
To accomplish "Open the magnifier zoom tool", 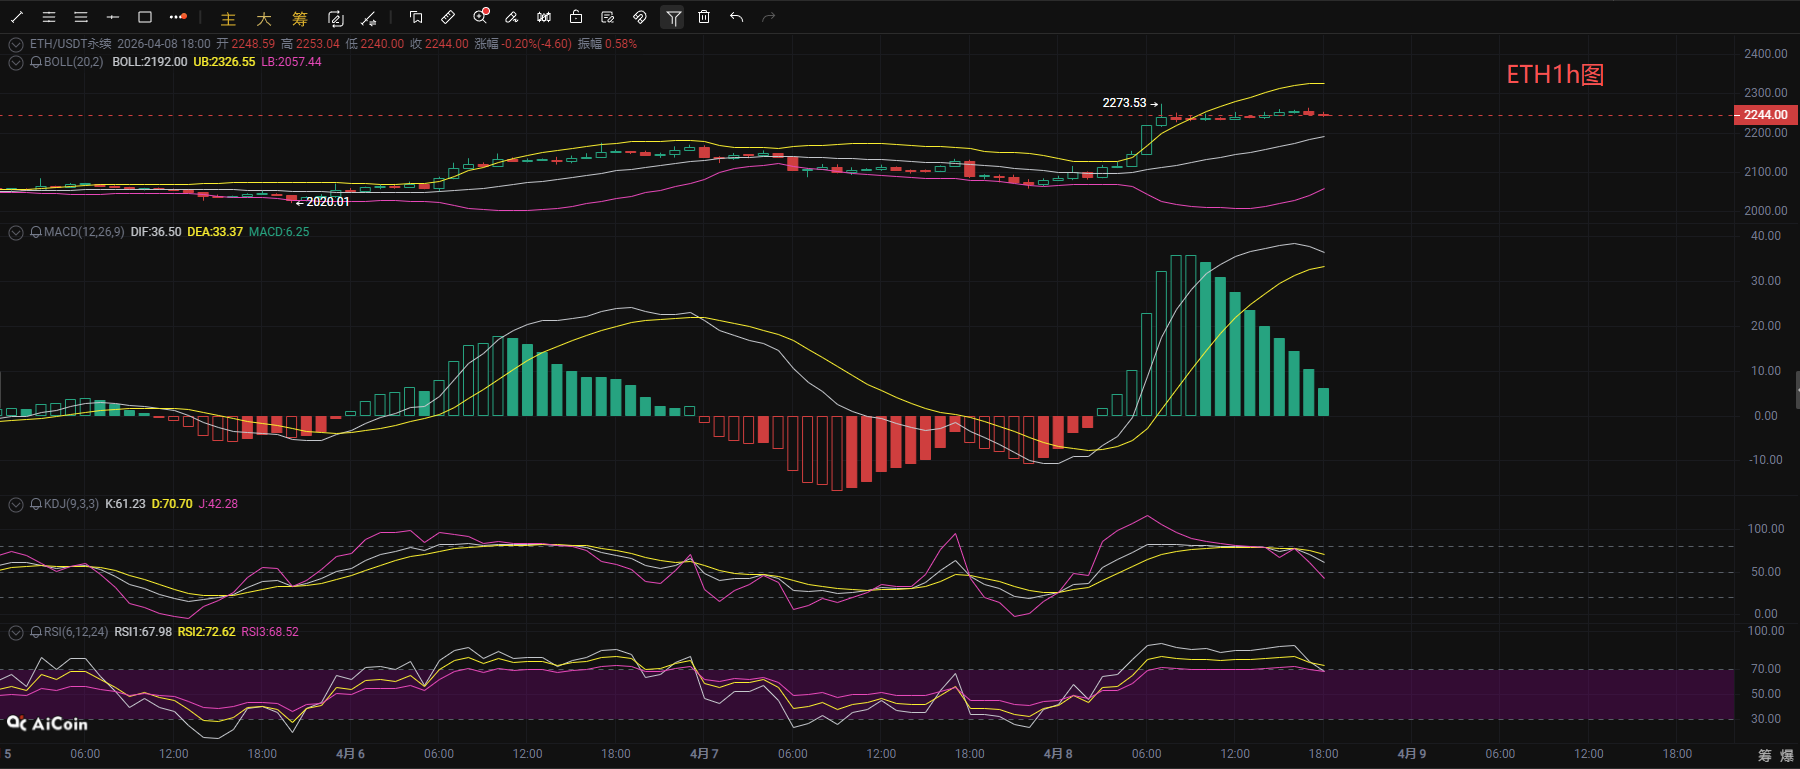I will [x=480, y=17].
